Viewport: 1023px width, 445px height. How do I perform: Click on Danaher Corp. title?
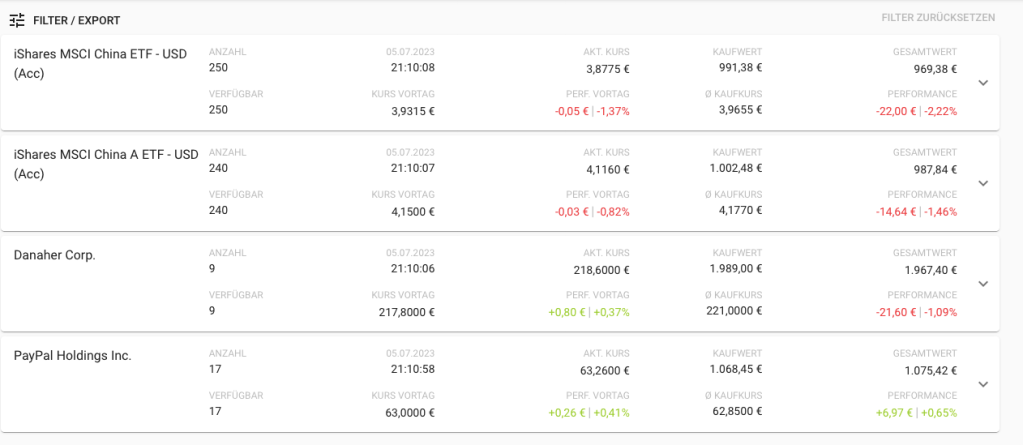pos(55,255)
